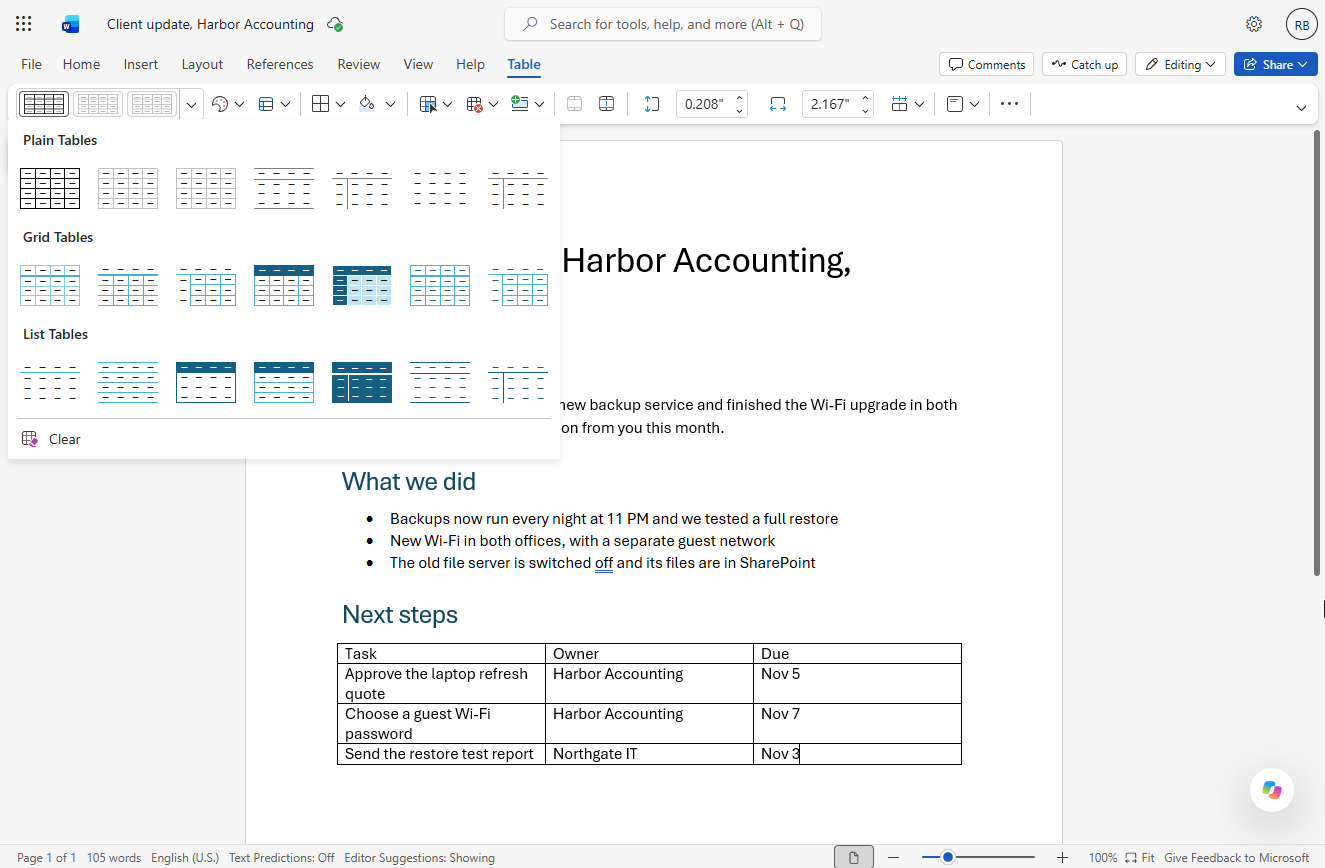This screenshot has height=868, width=1325.
Task: Click the merge cells icon
Action: pyautogui.click(x=574, y=104)
